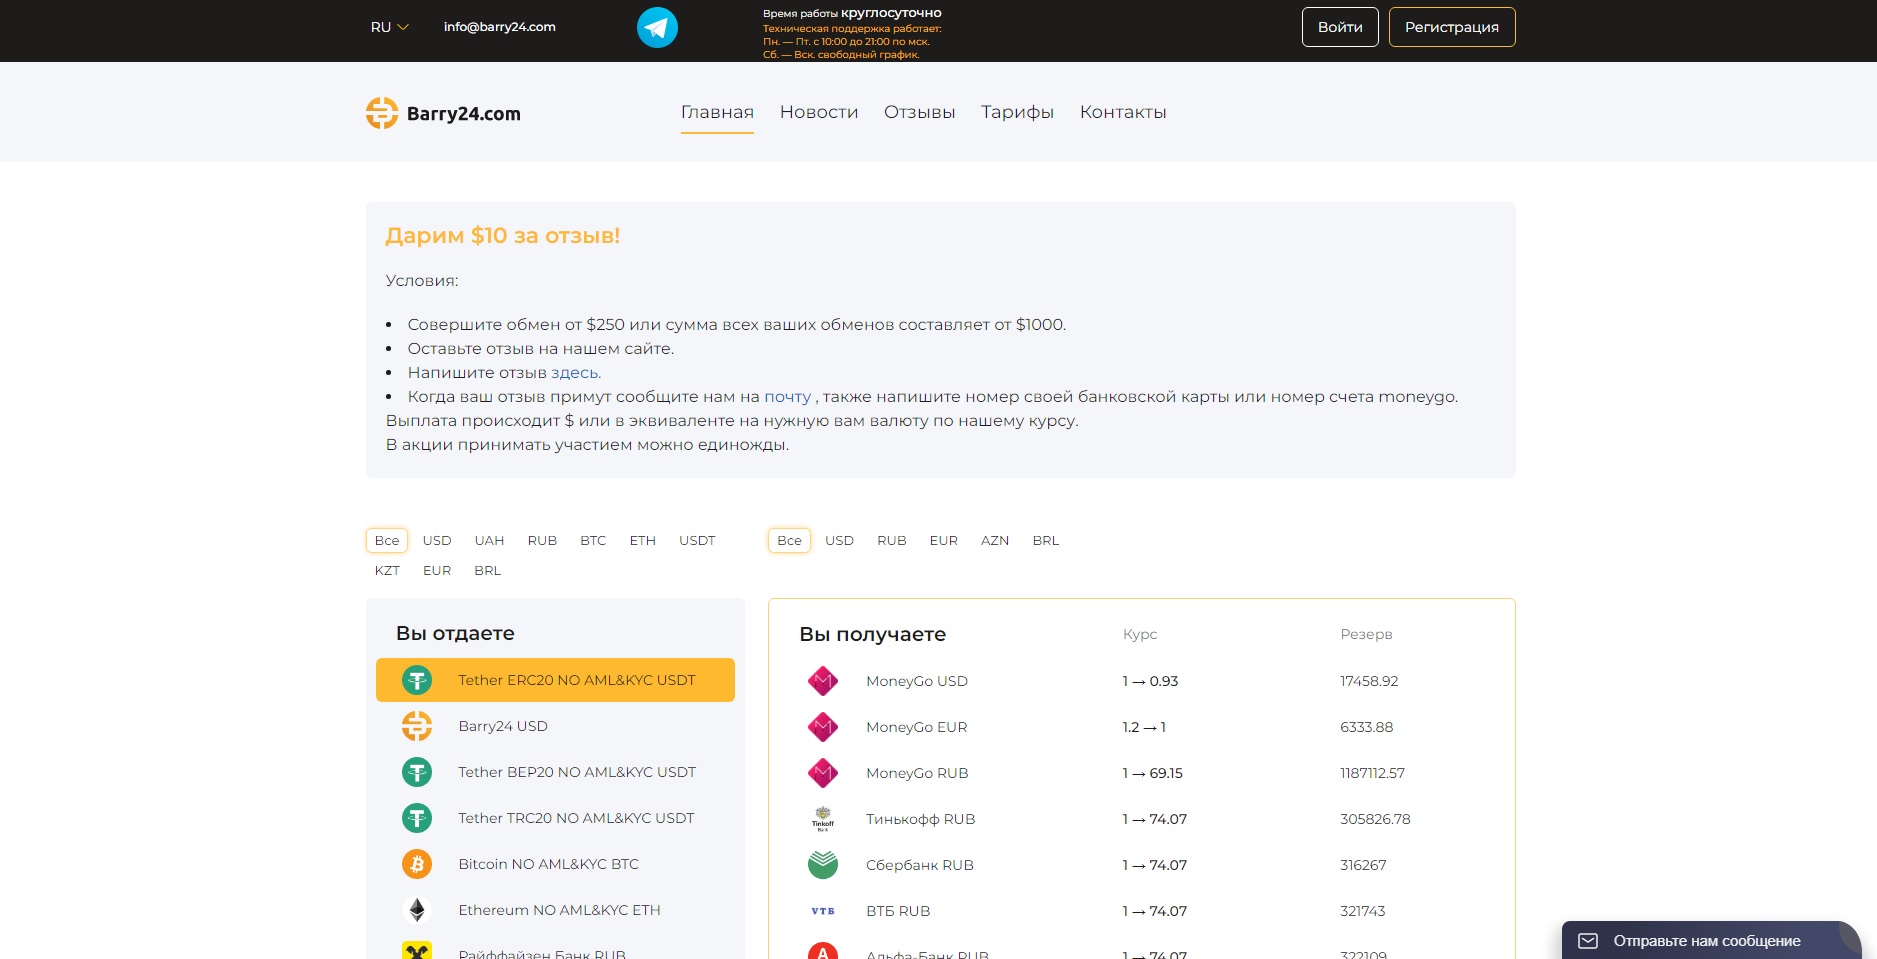The width and height of the screenshot is (1877, 959).
Task: Open the Отправьте нам сообщение chat
Action: pyautogui.click(x=1711, y=941)
